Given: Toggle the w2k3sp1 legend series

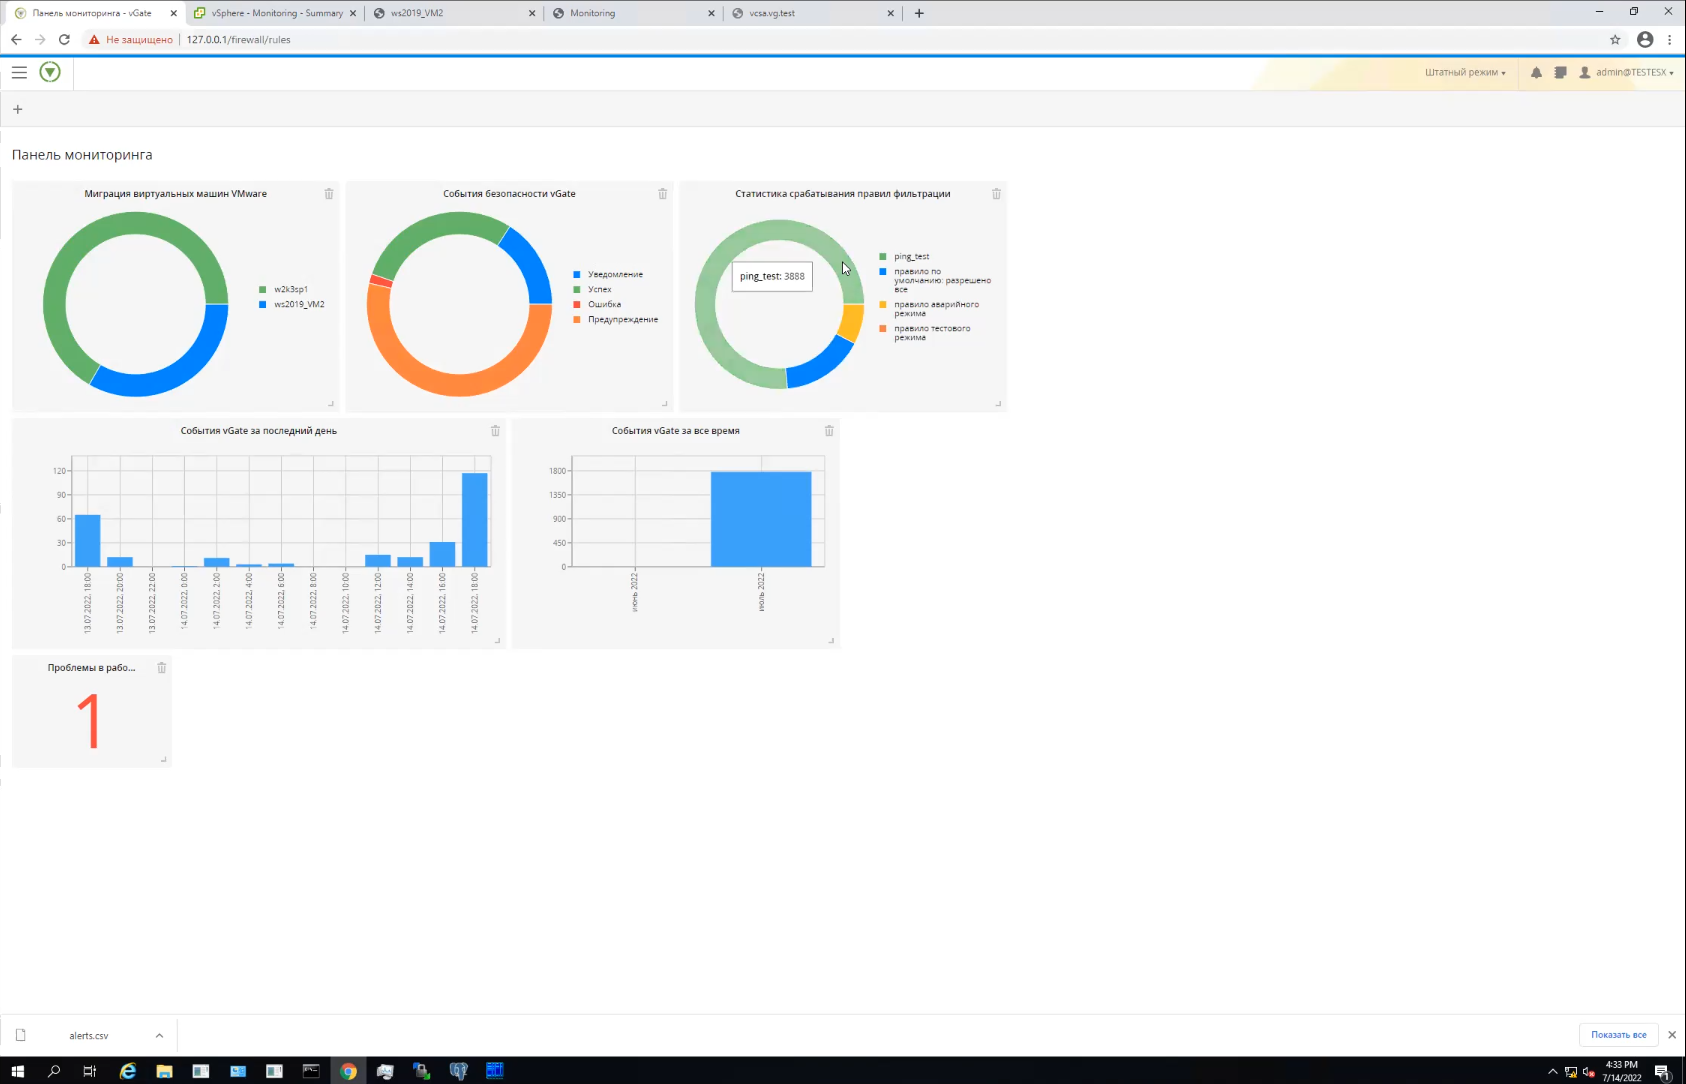Looking at the screenshot, I should pyautogui.click(x=284, y=289).
